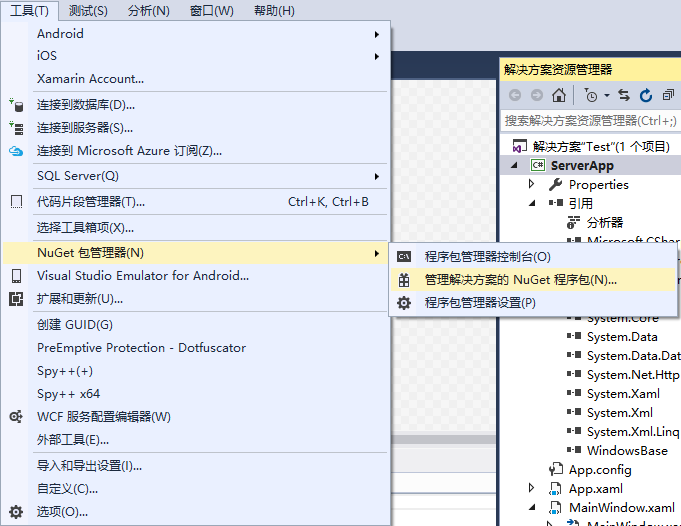The image size is (681, 526).
Task: Collapse the 引用 references node
Action: click(532, 203)
